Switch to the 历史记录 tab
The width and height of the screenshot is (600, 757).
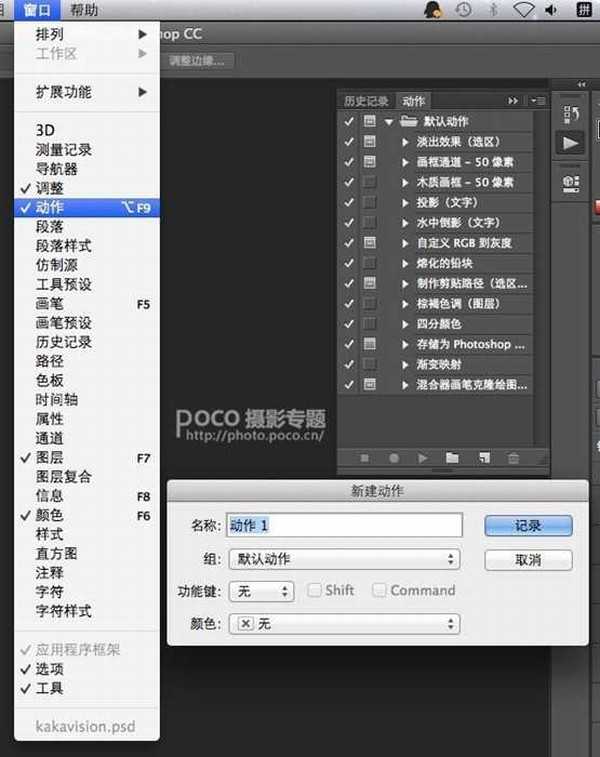tap(366, 101)
